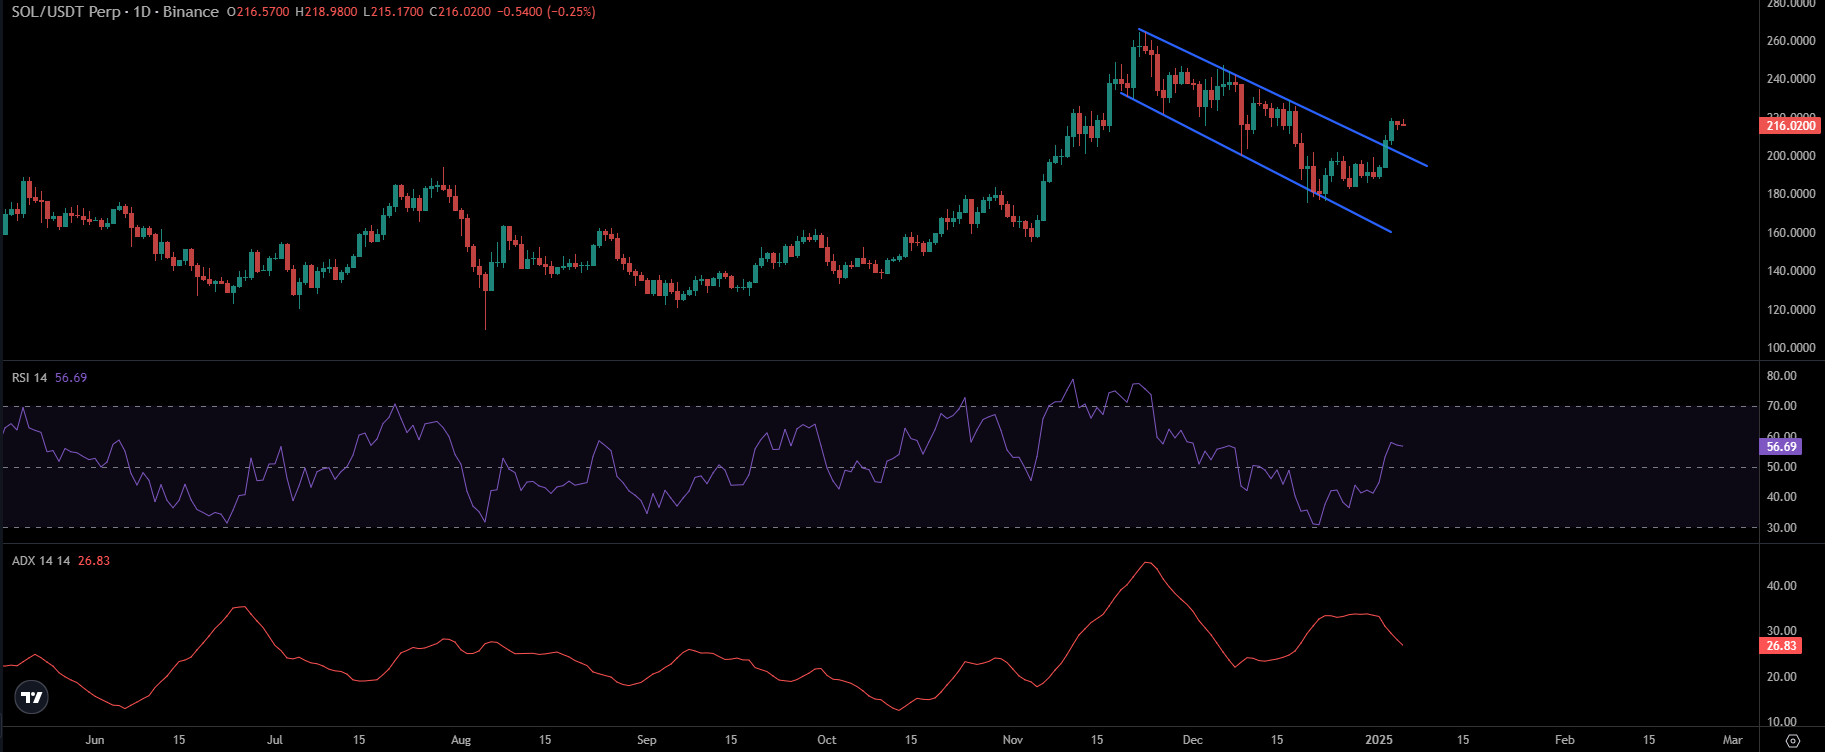Image resolution: width=1825 pixels, height=752 pixels.
Task: Click the ADX 14 14 indicator legend name
Action: (41, 561)
